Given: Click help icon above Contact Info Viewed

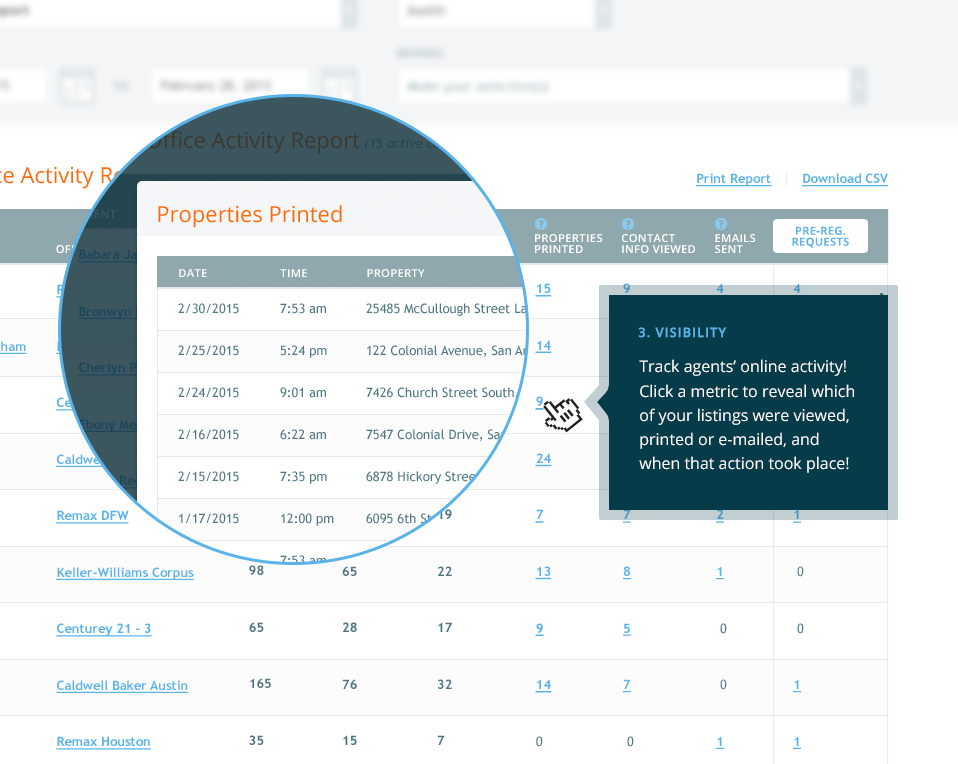Looking at the screenshot, I should click(x=627, y=224).
